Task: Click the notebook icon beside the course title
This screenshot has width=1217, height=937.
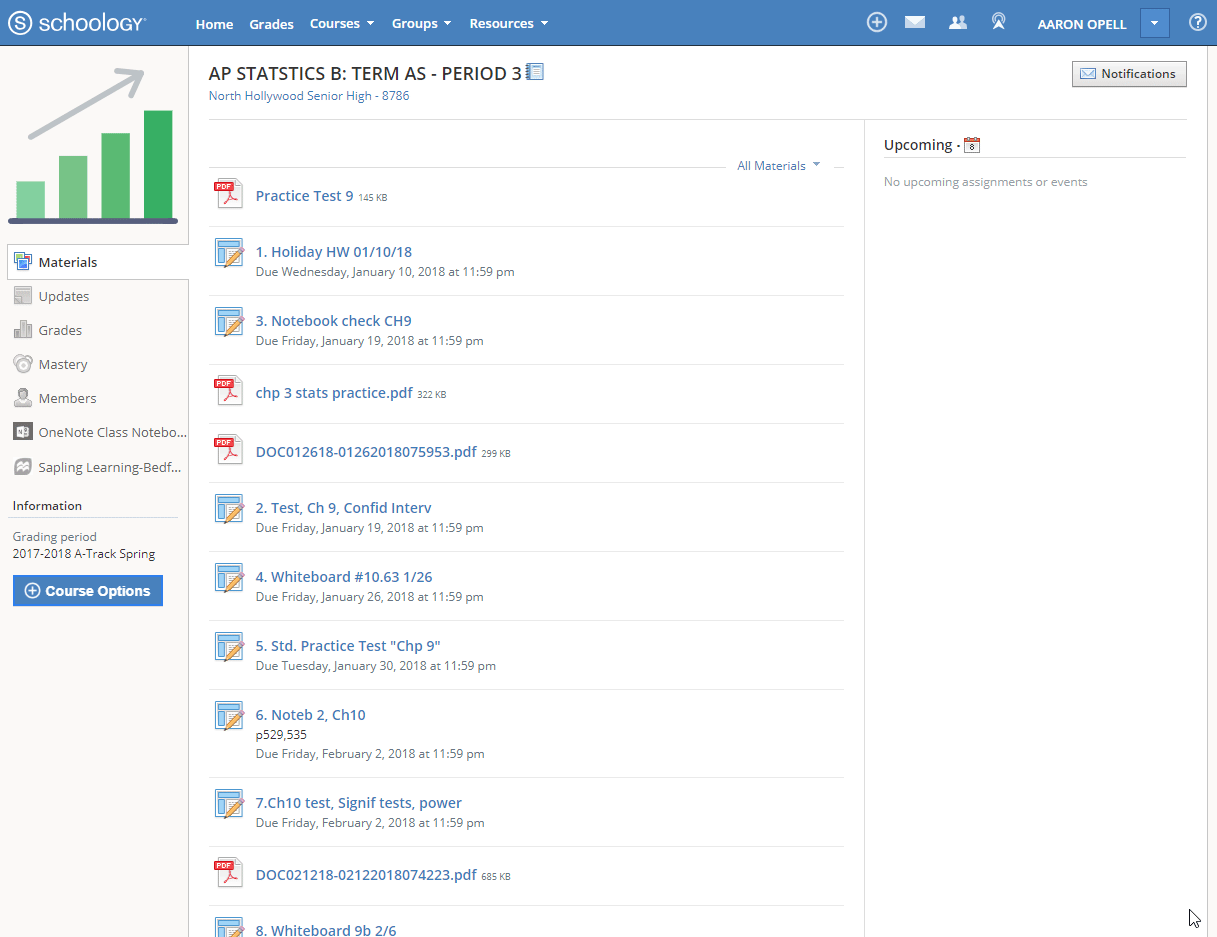Action: pyautogui.click(x=535, y=72)
